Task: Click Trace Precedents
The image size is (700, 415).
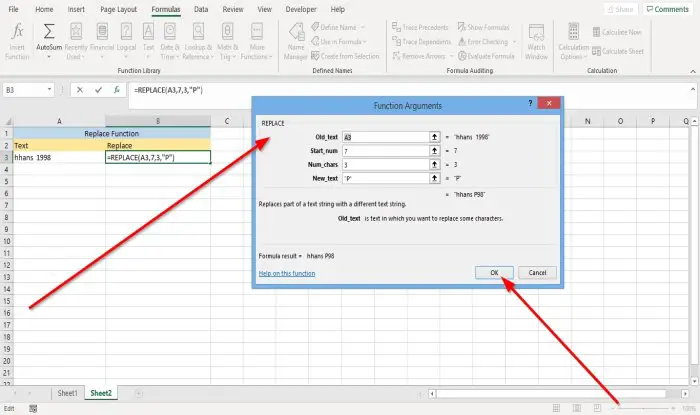Action: pyautogui.click(x=420, y=27)
